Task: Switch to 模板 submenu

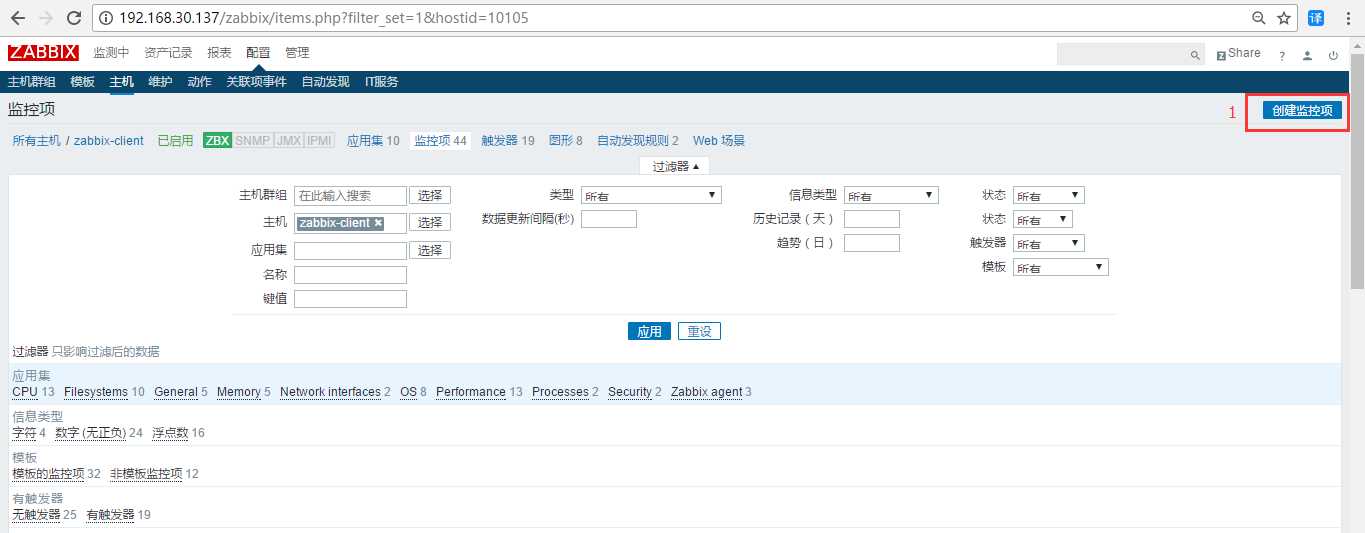Action: pos(83,82)
